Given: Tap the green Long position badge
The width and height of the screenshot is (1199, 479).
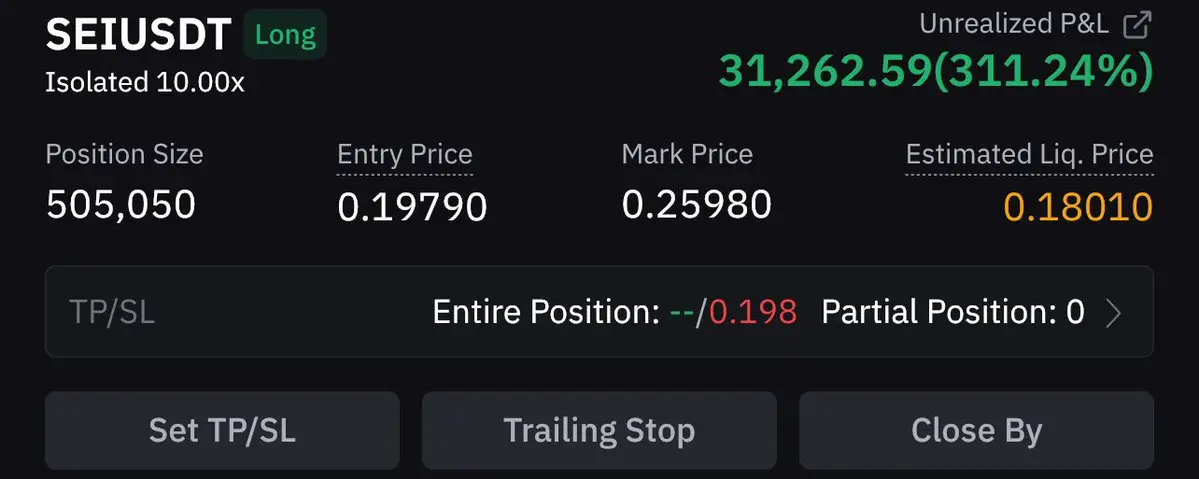Looking at the screenshot, I should [285, 35].
